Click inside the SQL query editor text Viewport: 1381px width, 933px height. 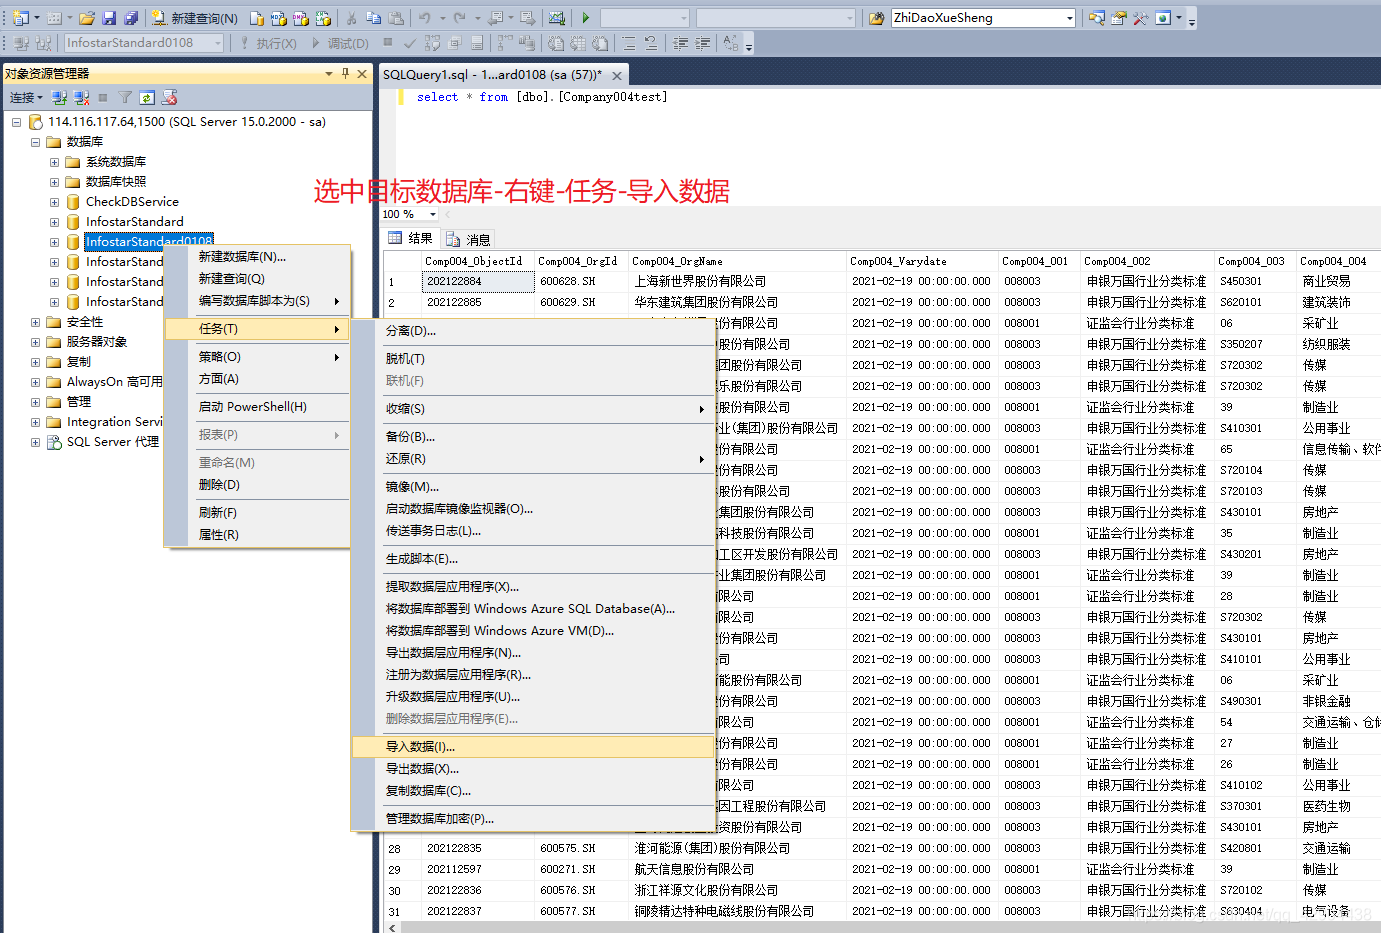541,97
